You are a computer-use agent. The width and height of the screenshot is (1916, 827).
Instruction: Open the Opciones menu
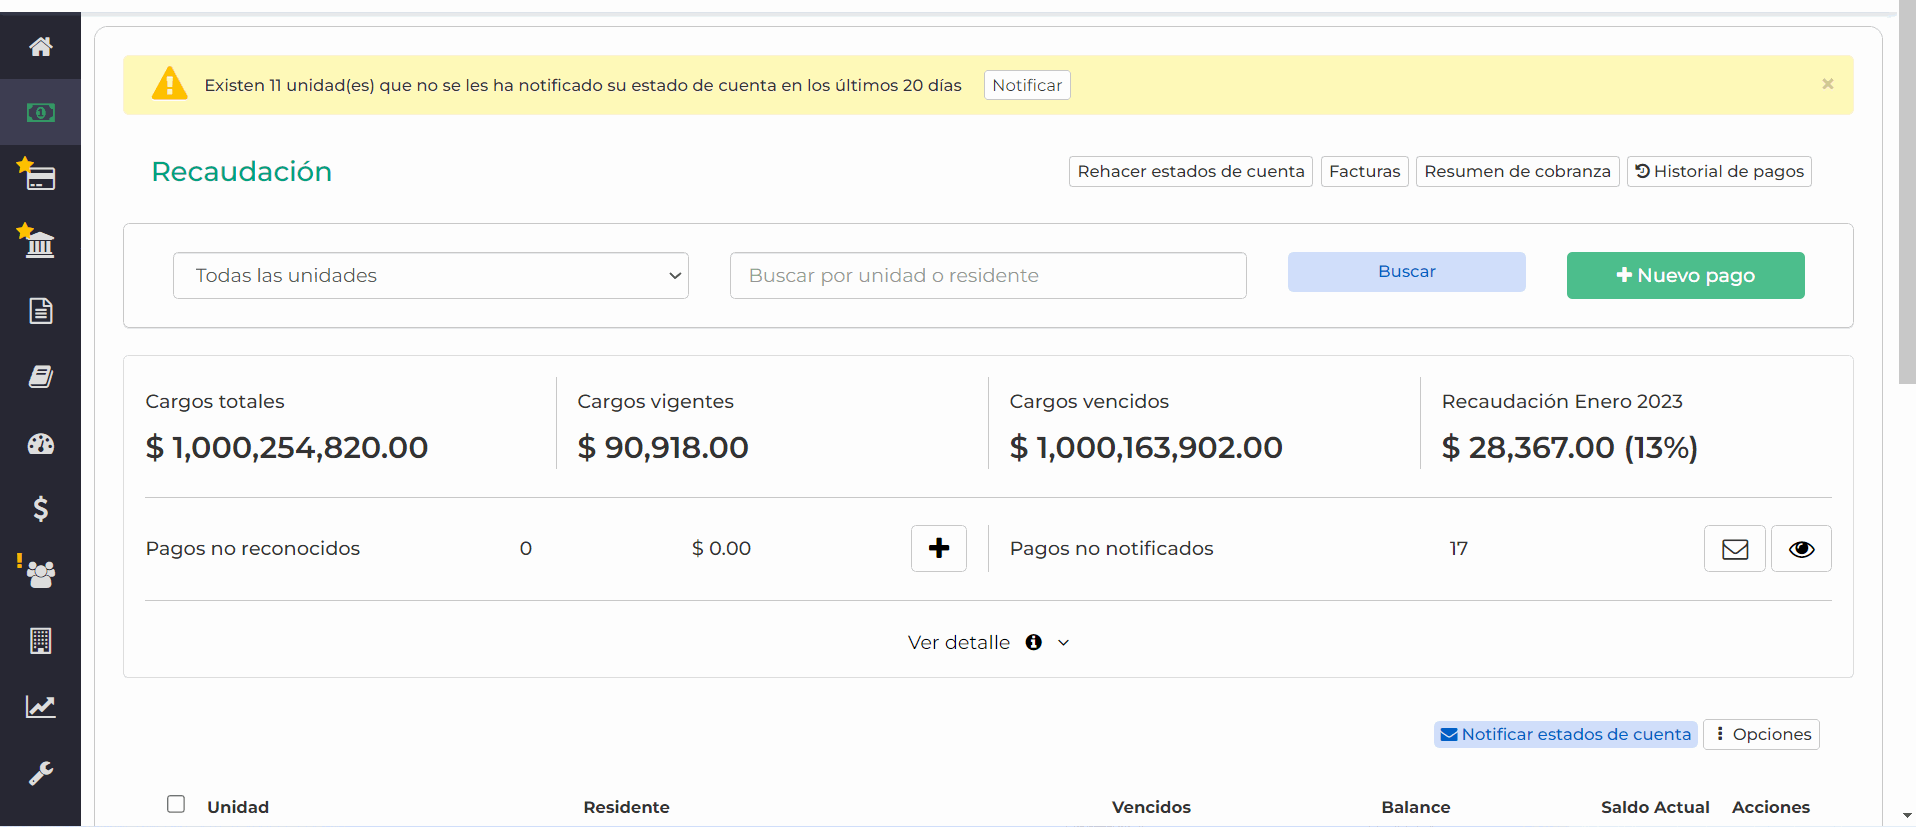coord(1761,735)
